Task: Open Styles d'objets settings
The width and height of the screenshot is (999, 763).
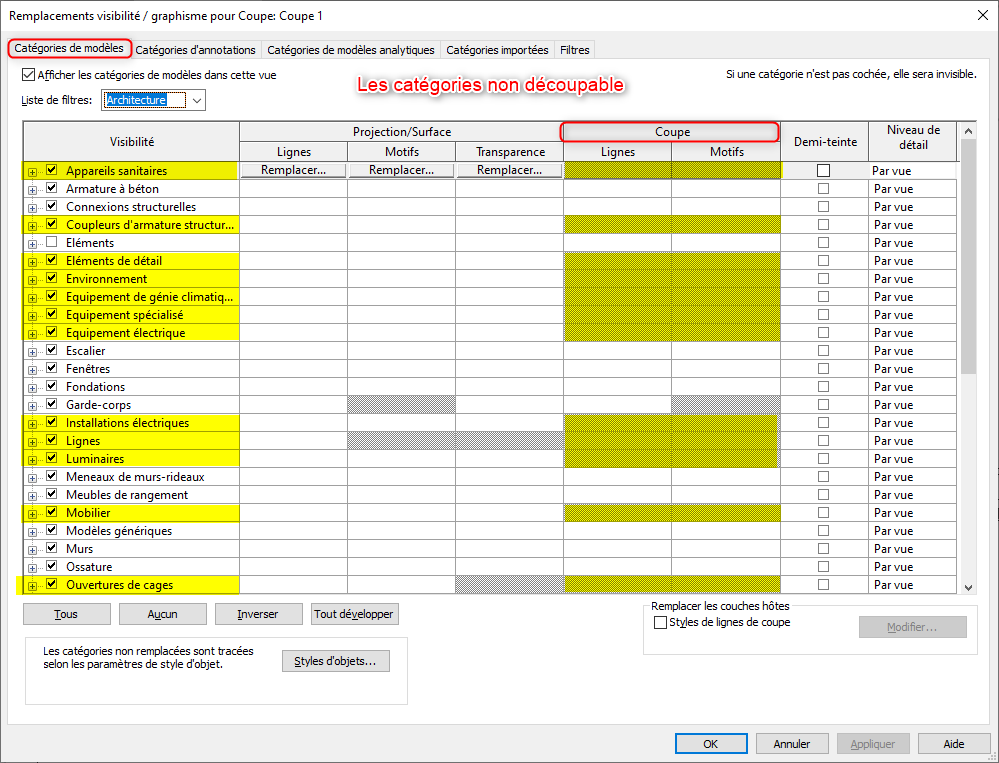Action: coord(335,661)
